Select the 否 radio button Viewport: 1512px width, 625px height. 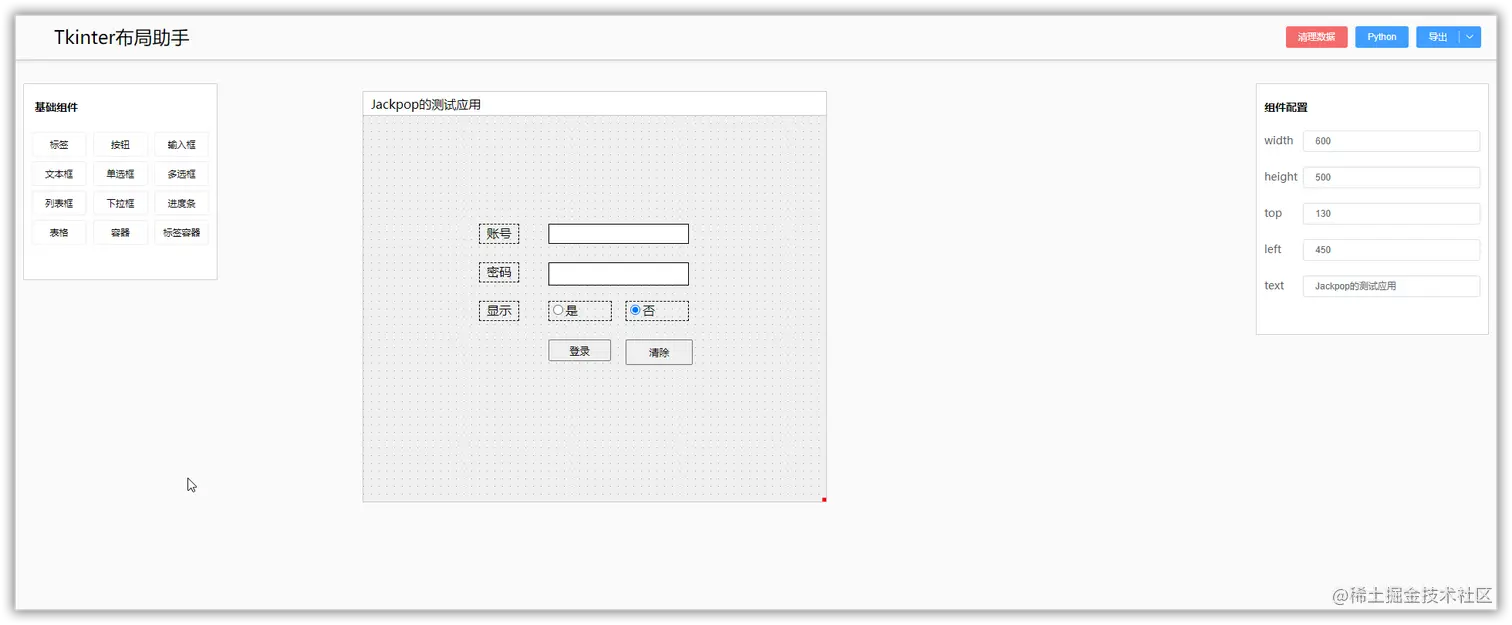[x=635, y=311]
